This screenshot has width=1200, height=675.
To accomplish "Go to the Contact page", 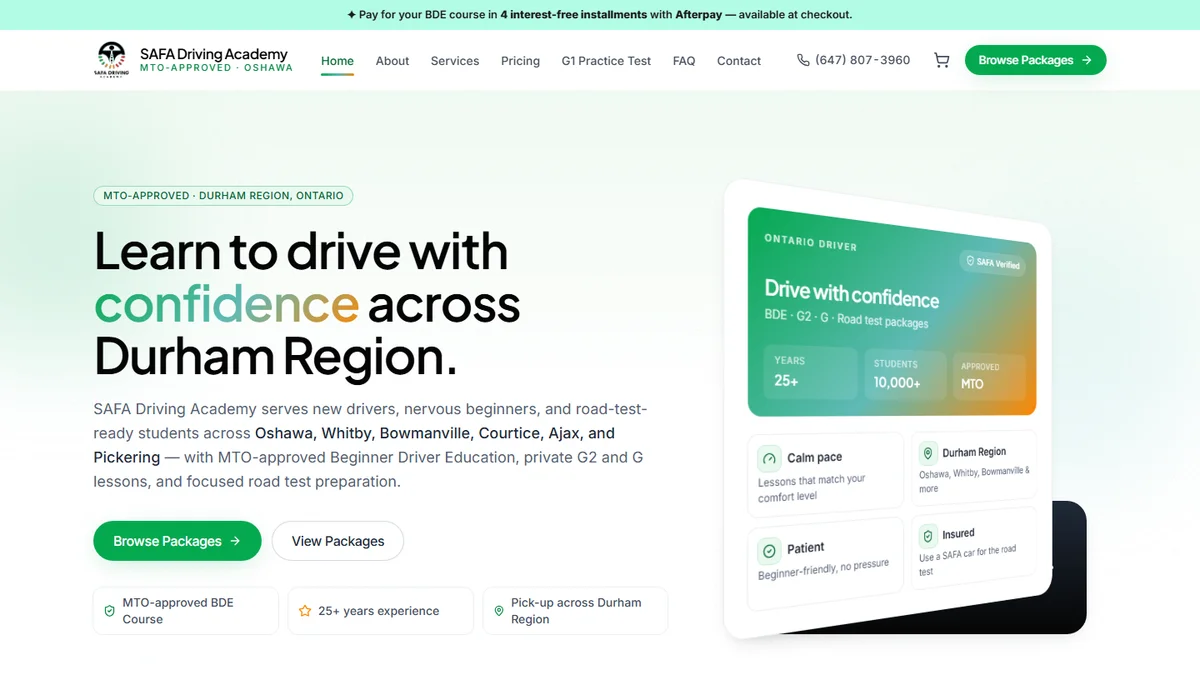I will pyautogui.click(x=739, y=61).
